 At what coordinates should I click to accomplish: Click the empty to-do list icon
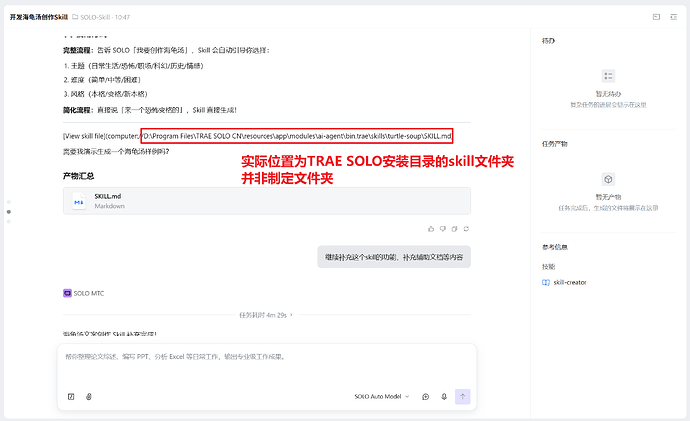point(608,76)
